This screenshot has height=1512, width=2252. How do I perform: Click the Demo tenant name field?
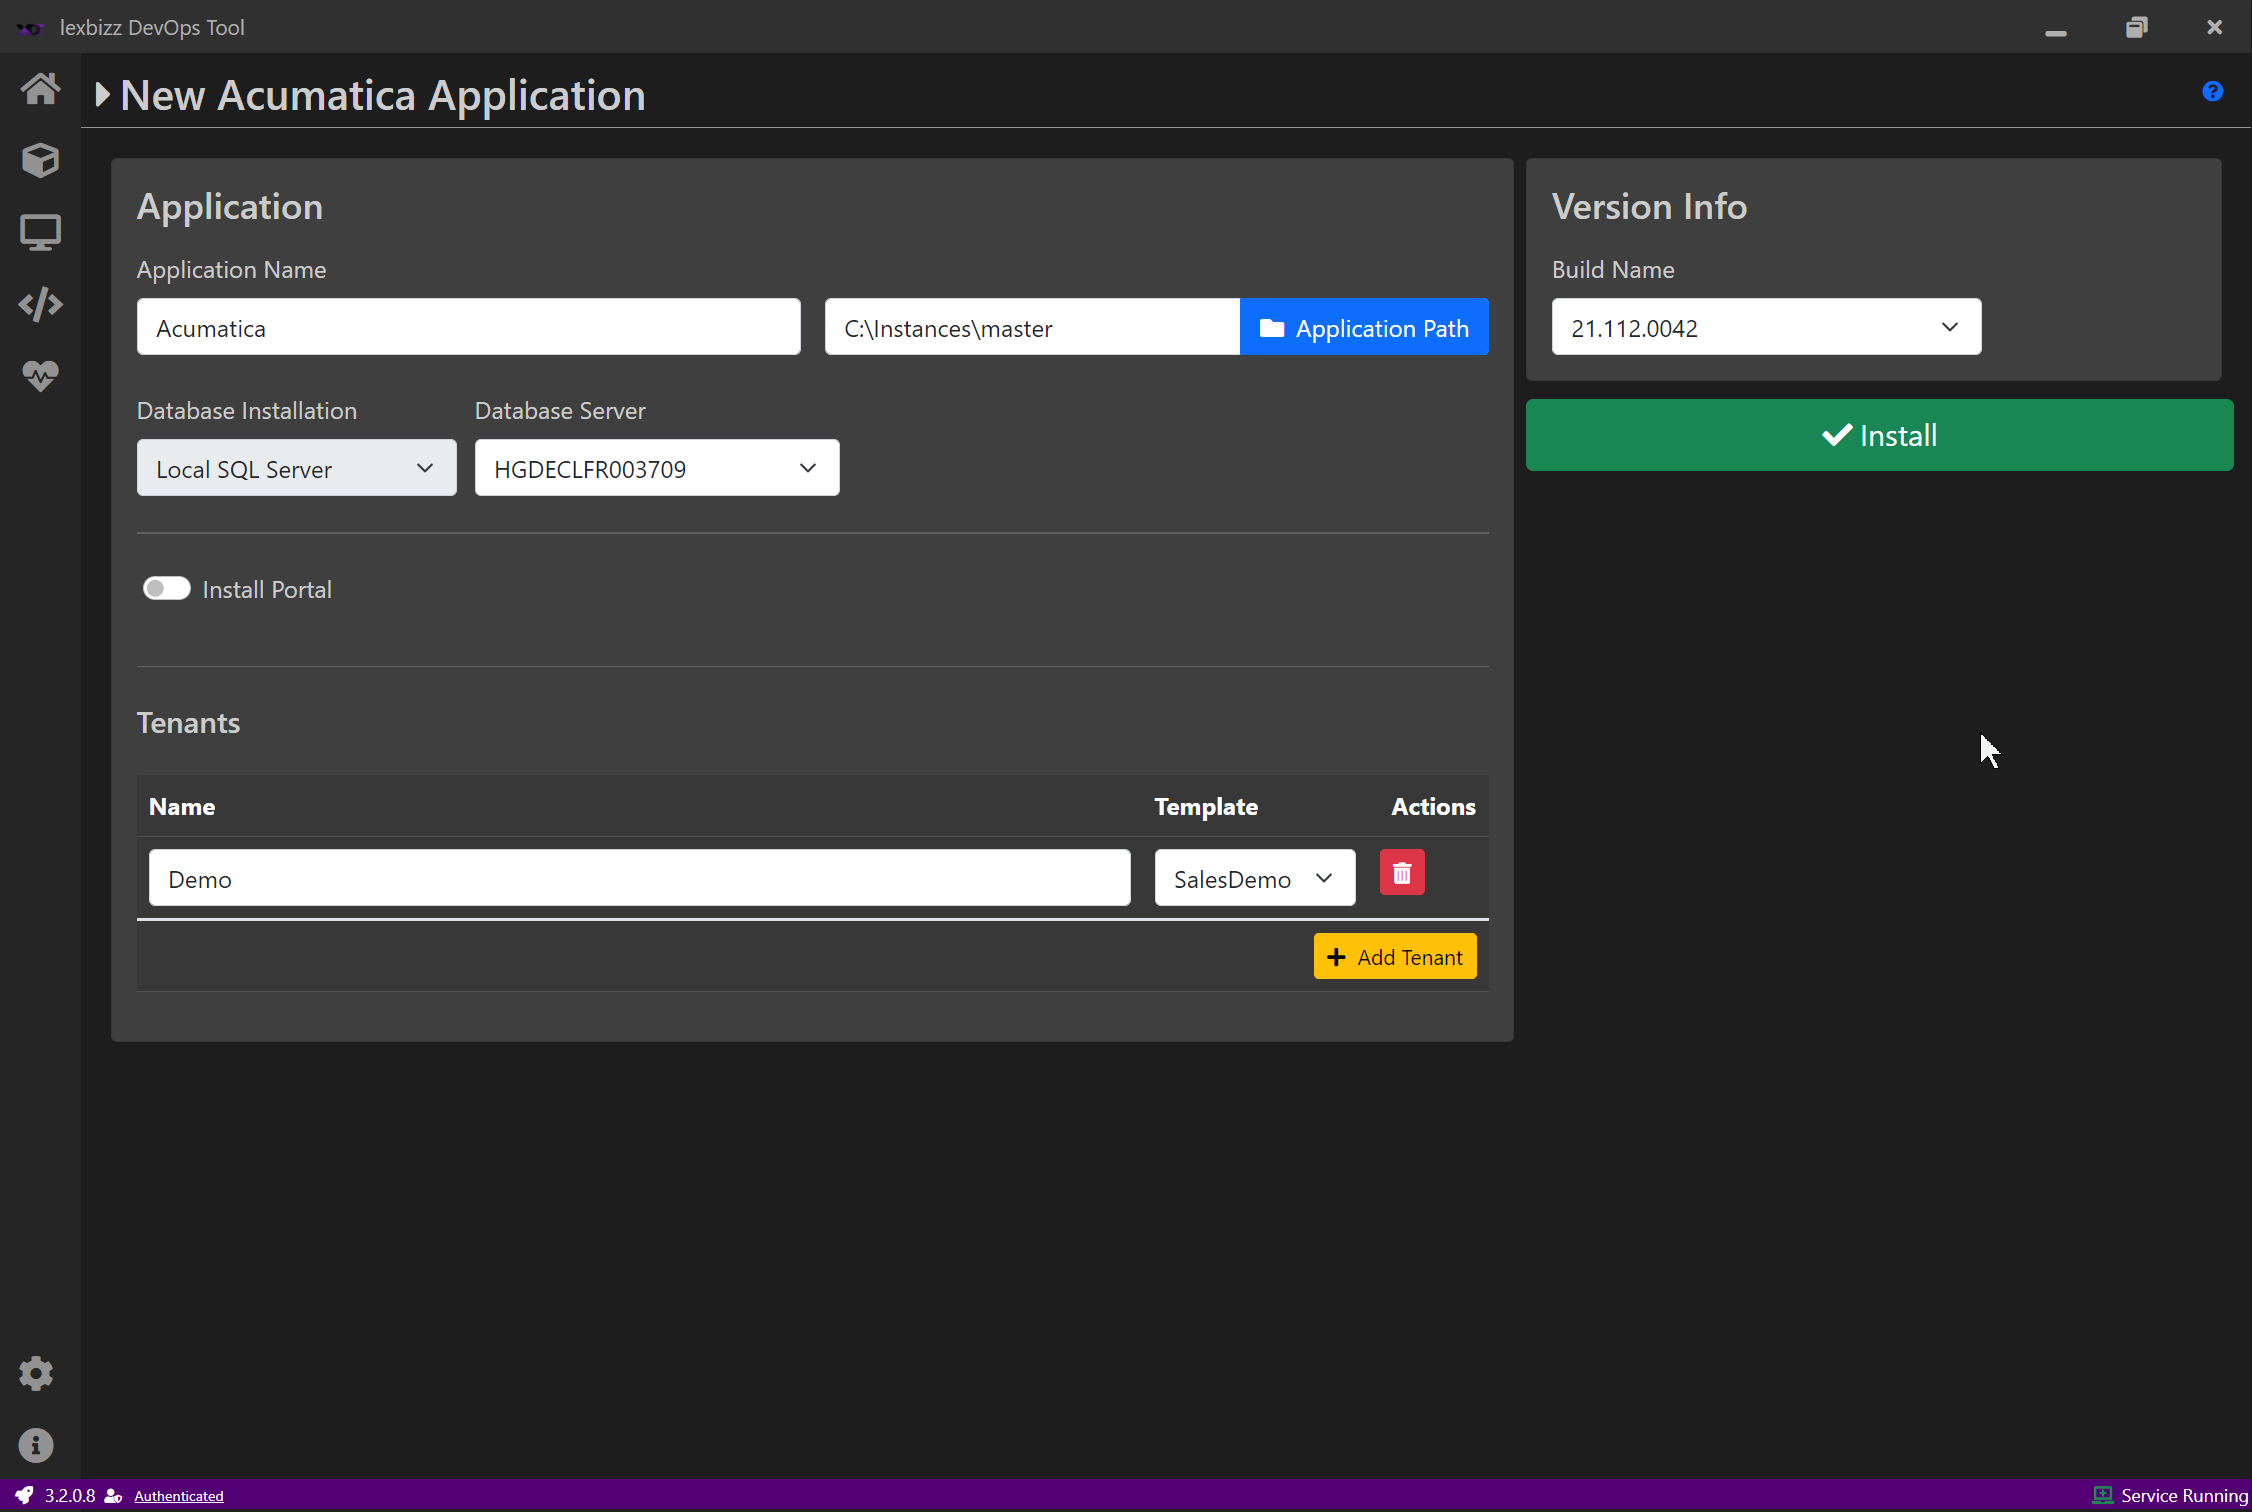click(x=639, y=878)
